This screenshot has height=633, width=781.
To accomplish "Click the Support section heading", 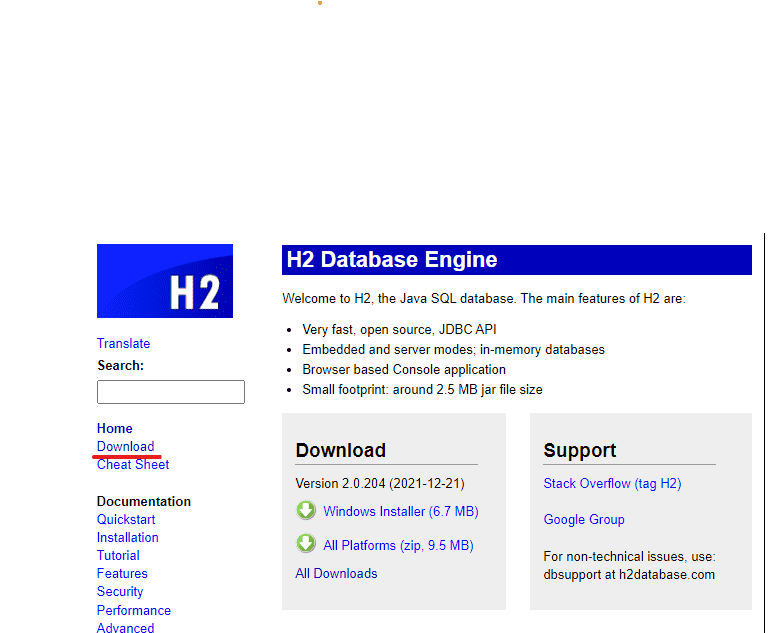I will point(580,450).
